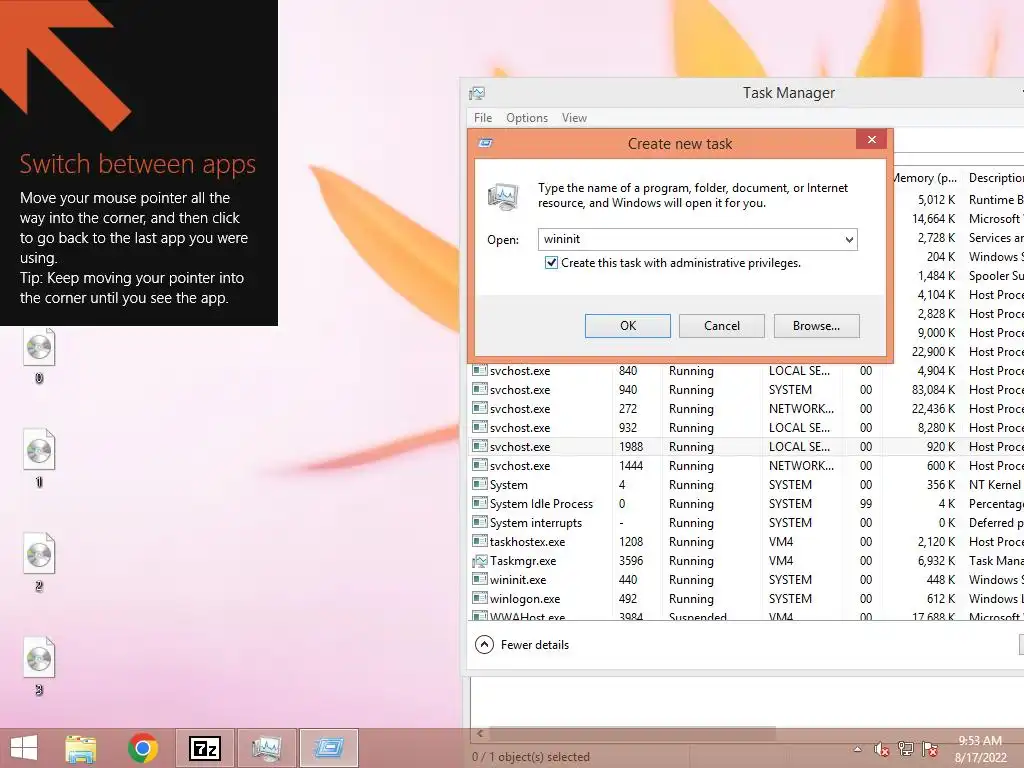Click the Windows Start button
This screenshot has width=1024, height=768.
pyautogui.click(x=24, y=748)
